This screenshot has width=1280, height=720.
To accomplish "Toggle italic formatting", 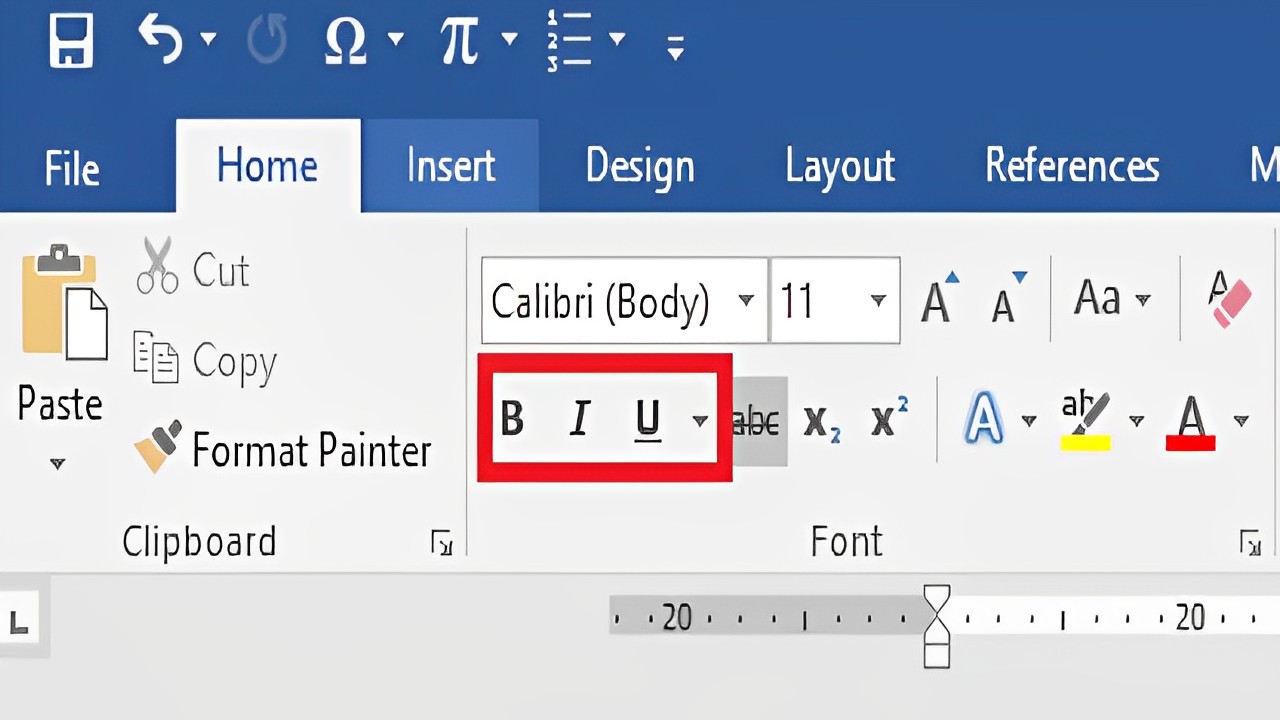I will coord(579,419).
